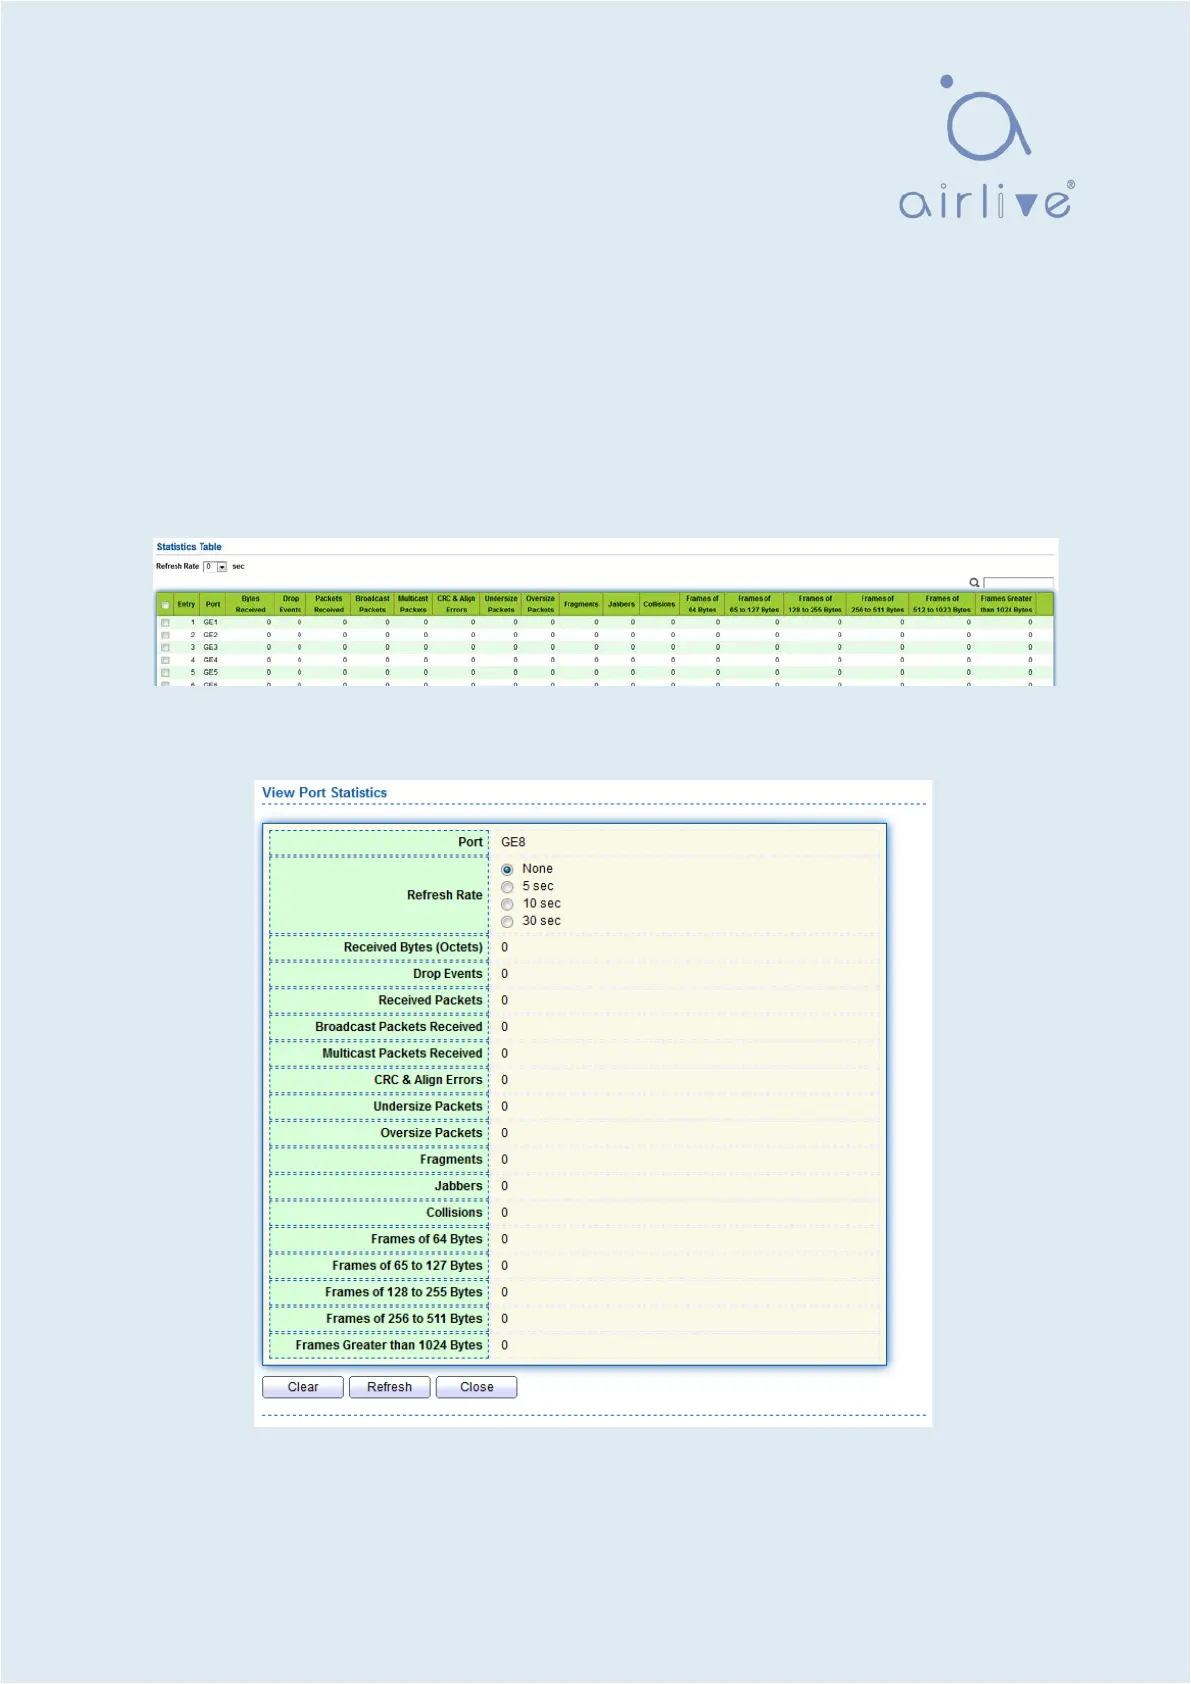Sort by the Collisions column header
Viewport: 1191px width, 1684px height.
tap(659, 604)
